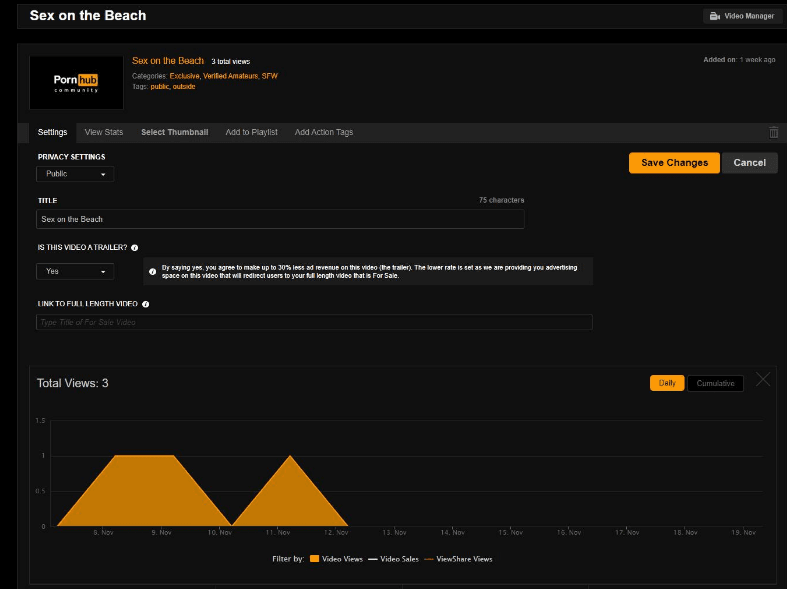Go to Add to Playlist tab
Viewport: 787px width, 589px height.
point(251,132)
